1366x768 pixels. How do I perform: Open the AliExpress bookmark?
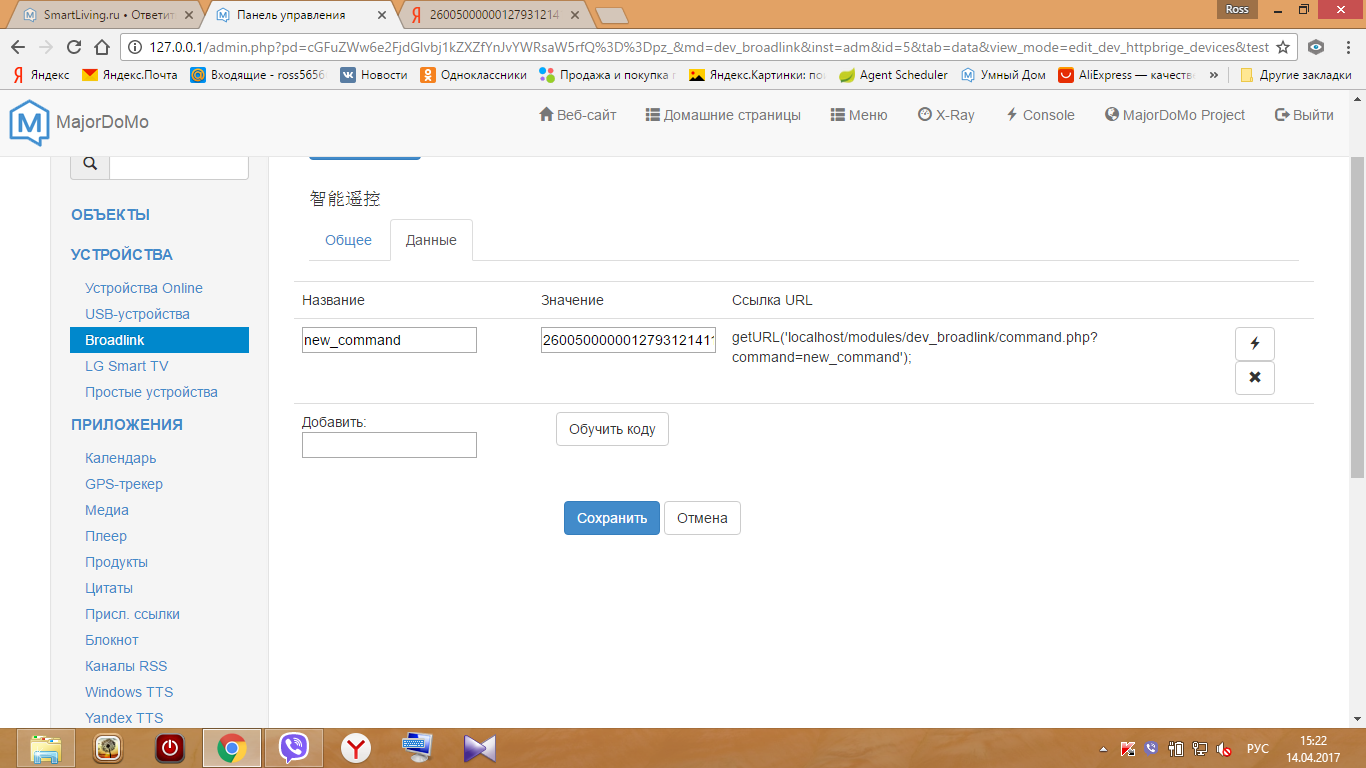(x=1128, y=75)
